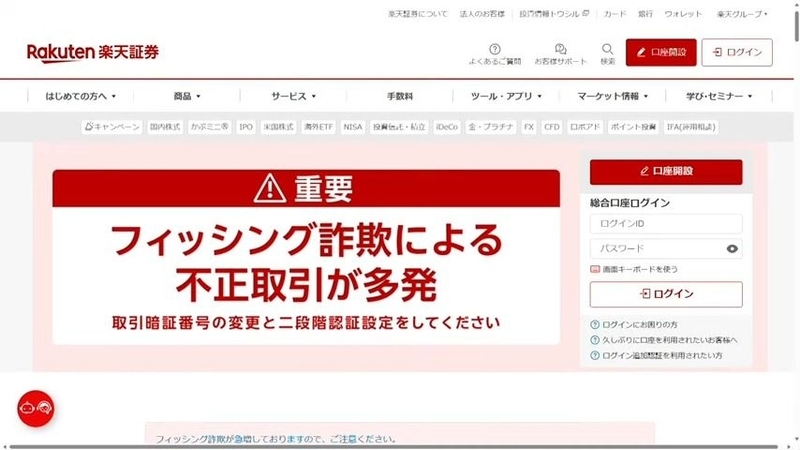Screen dimensions: 800x450
Task: Click the ログイン button under password field
Action: [x=666, y=294]
